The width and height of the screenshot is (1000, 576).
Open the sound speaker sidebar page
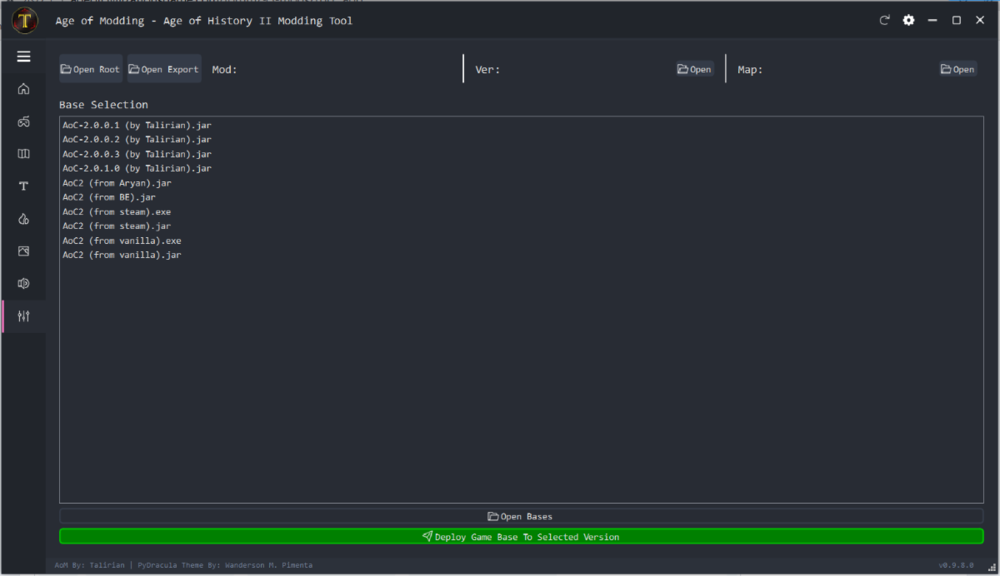pyautogui.click(x=24, y=284)
